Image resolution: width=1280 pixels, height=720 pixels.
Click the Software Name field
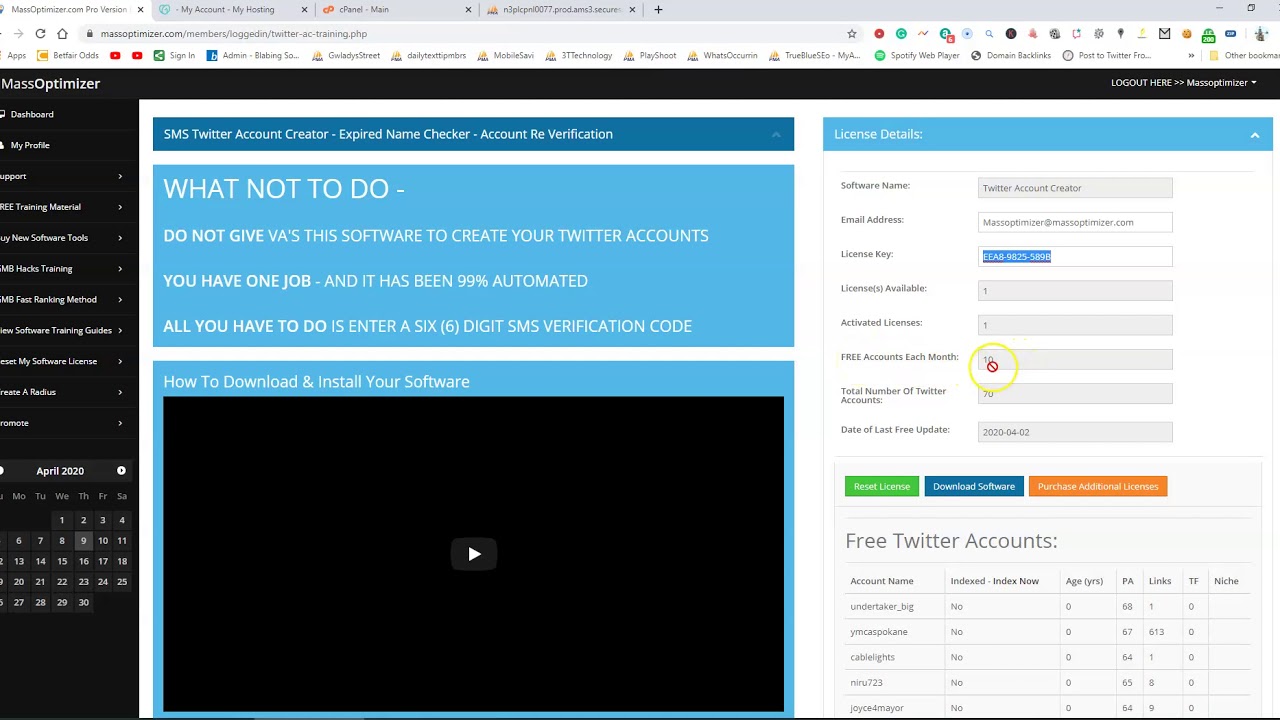pyautogui.click(x=1075, y=187)
